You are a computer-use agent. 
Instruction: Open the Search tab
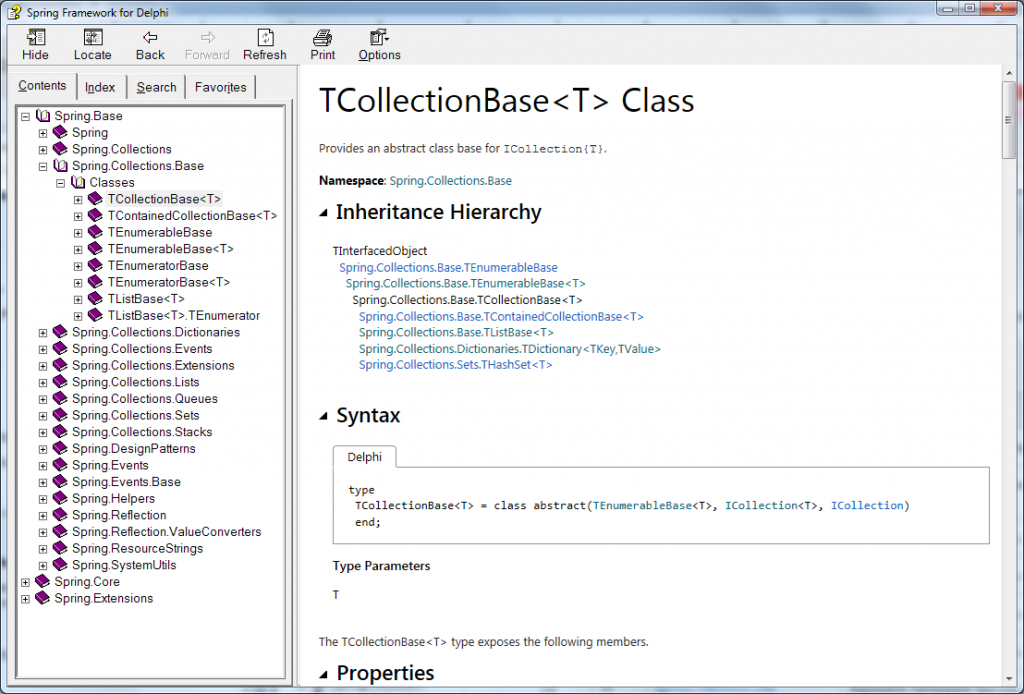click(156, 87)
